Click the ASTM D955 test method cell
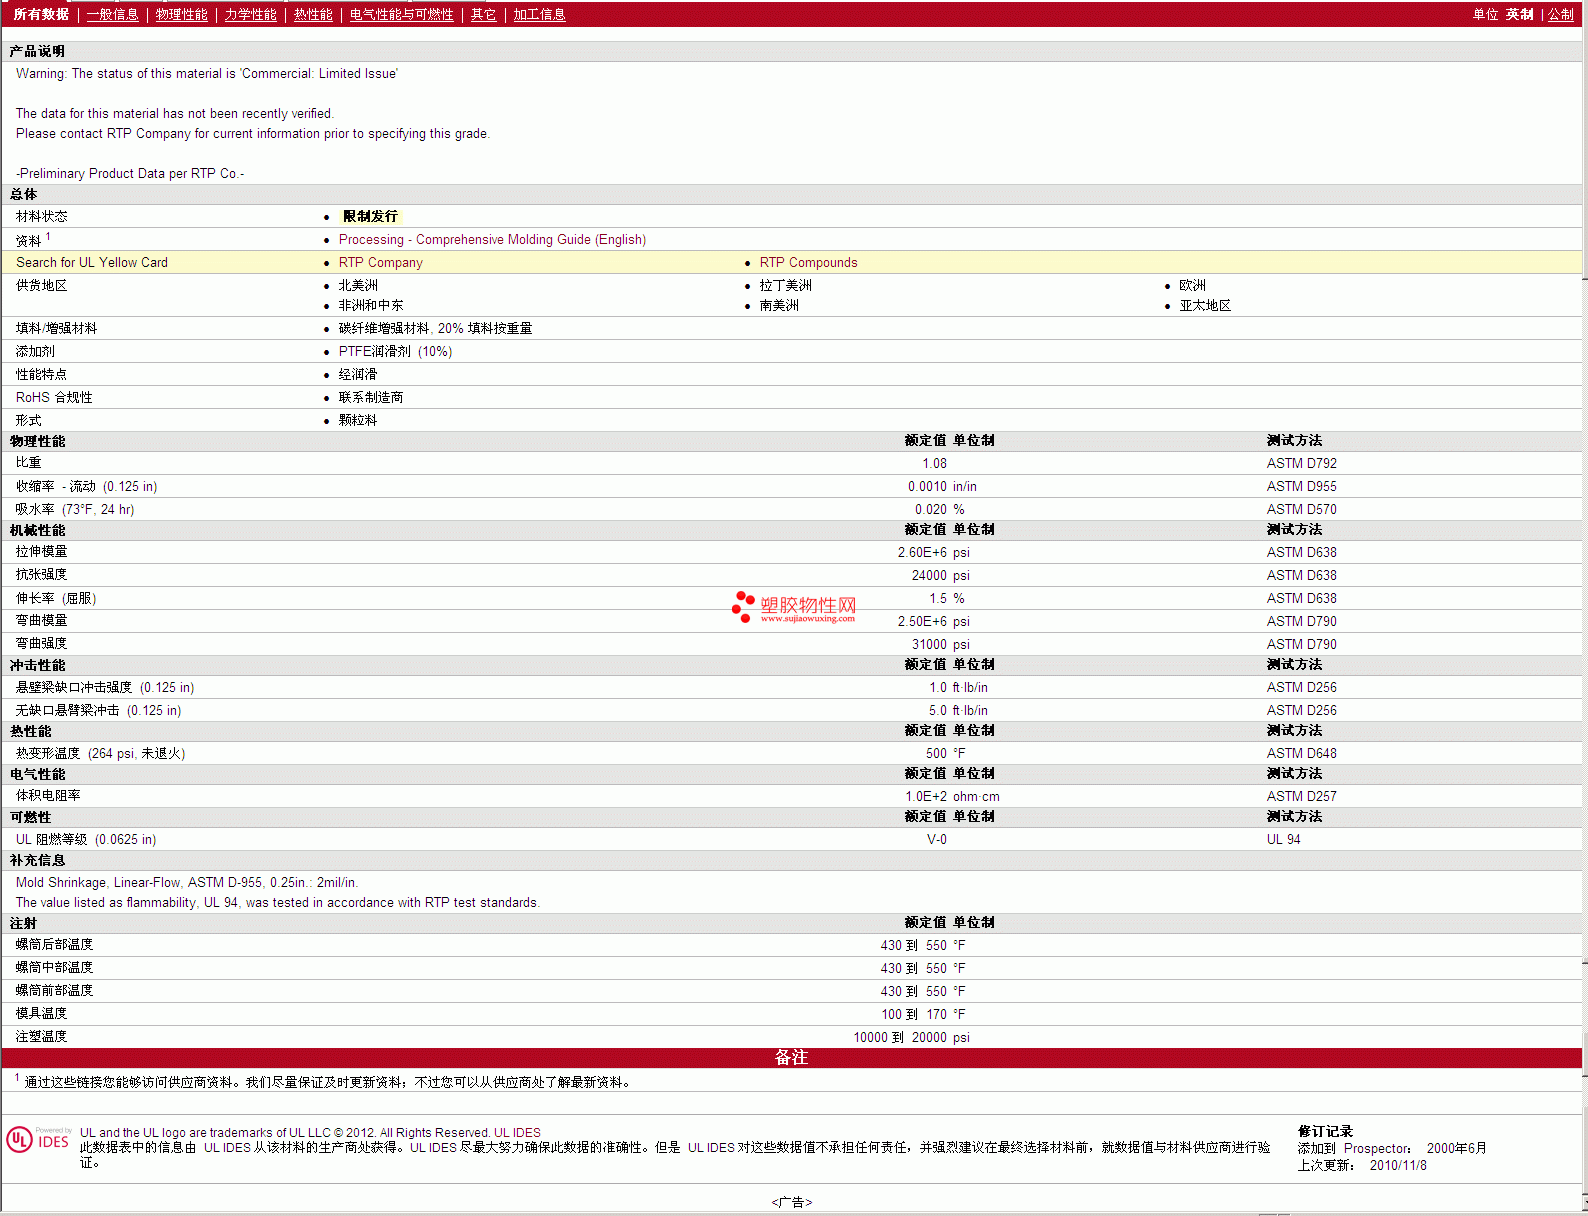 pyautogui.click(x=1301, y=486)
